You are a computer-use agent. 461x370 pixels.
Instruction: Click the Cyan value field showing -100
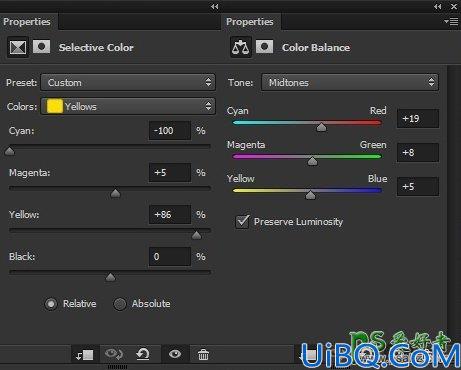[170, 131]
